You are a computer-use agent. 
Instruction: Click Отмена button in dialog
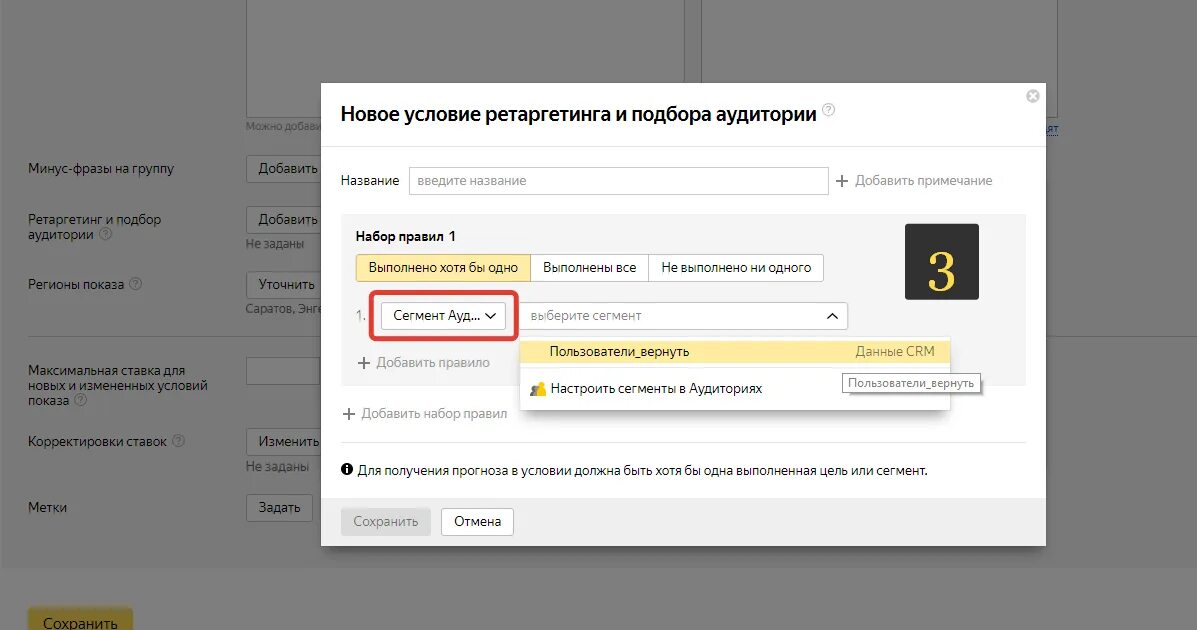pyautogui.click(x=477, y=522)
